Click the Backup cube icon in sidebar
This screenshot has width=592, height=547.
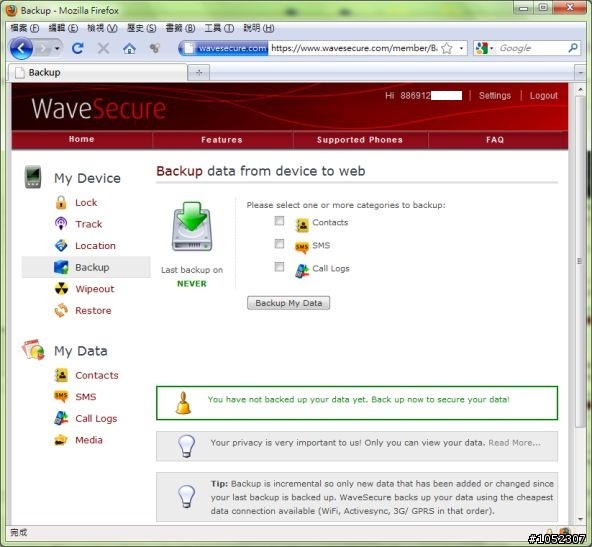[61, 267]
